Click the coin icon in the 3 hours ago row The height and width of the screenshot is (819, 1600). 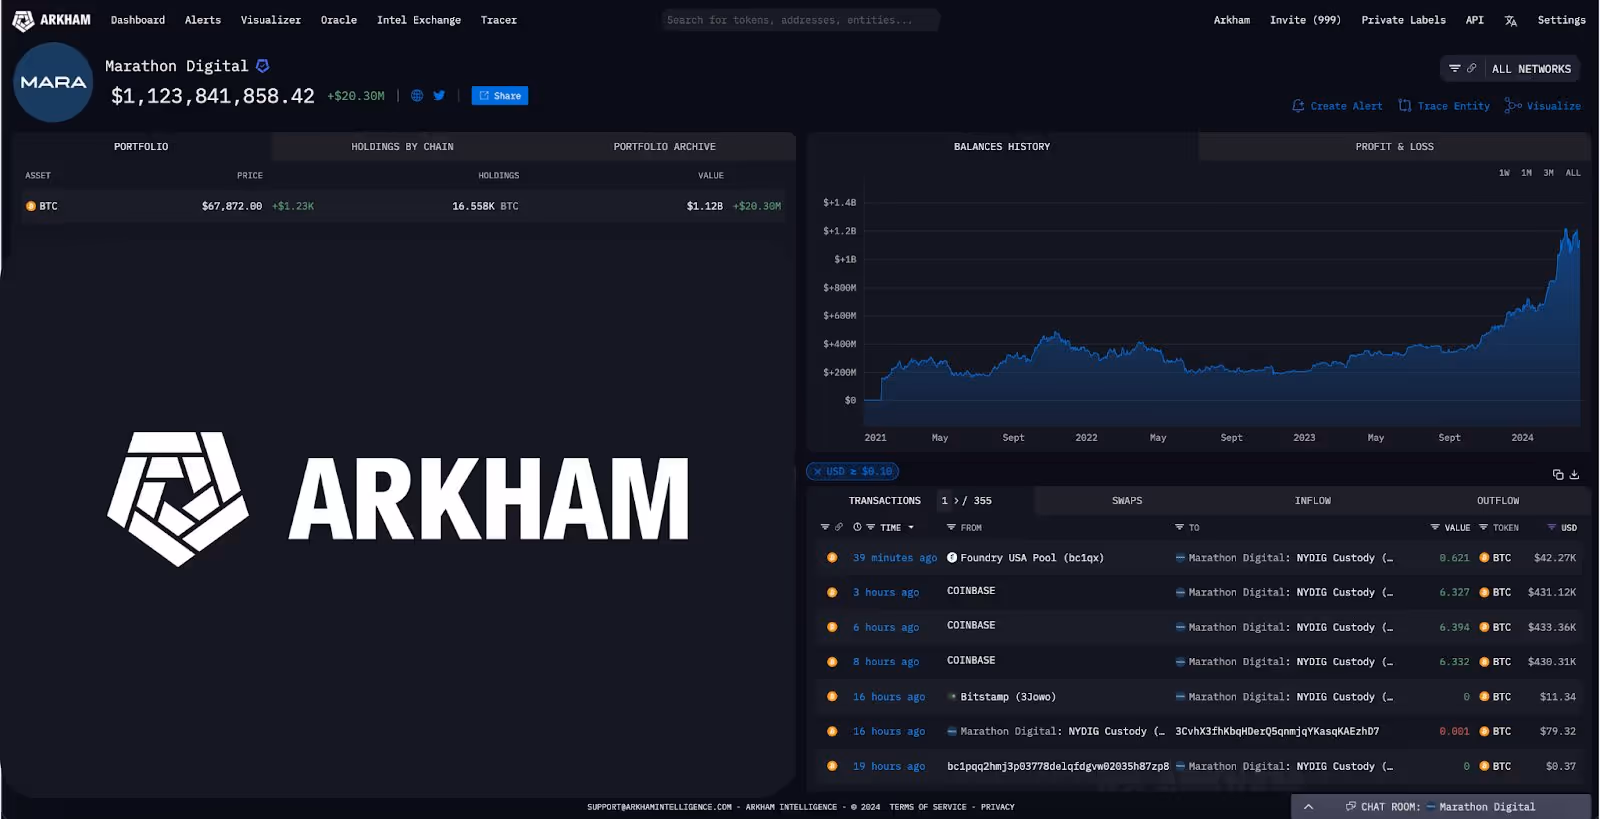click(832, 592)
